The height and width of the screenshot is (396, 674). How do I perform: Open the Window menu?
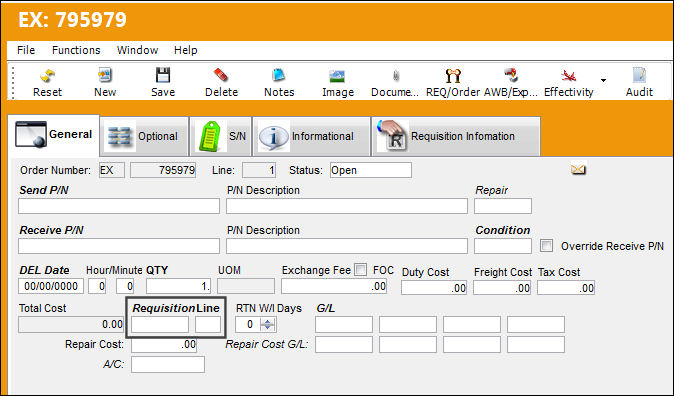138,50
